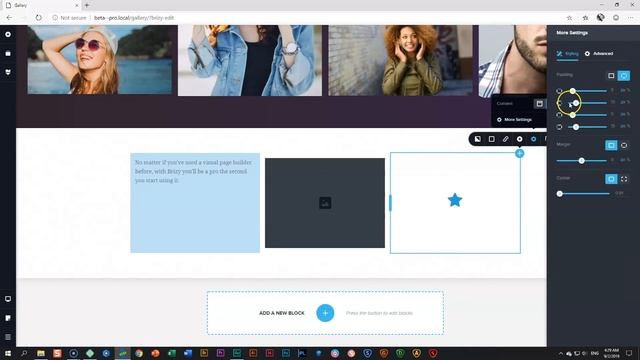The width and height of the screenshot is (640, 360).
Task: Adjust the corner radius slider handle
Action: tap(560, 193)
